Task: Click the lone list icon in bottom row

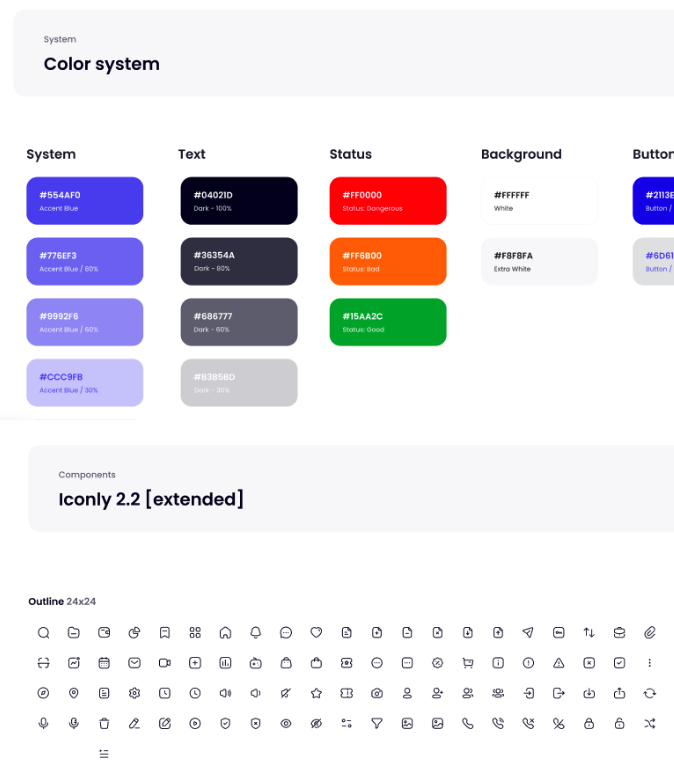Action: 104,754
